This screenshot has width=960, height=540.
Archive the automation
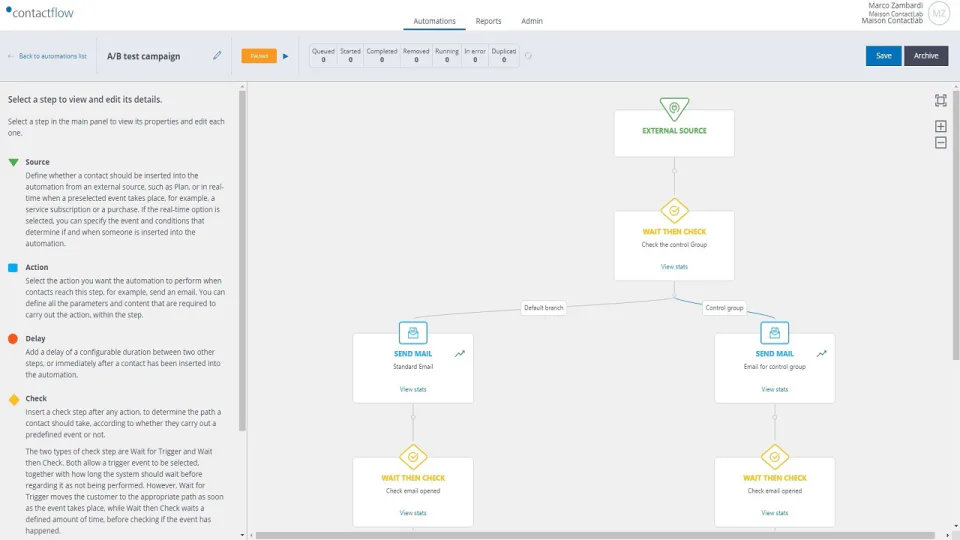pos(926,56)
